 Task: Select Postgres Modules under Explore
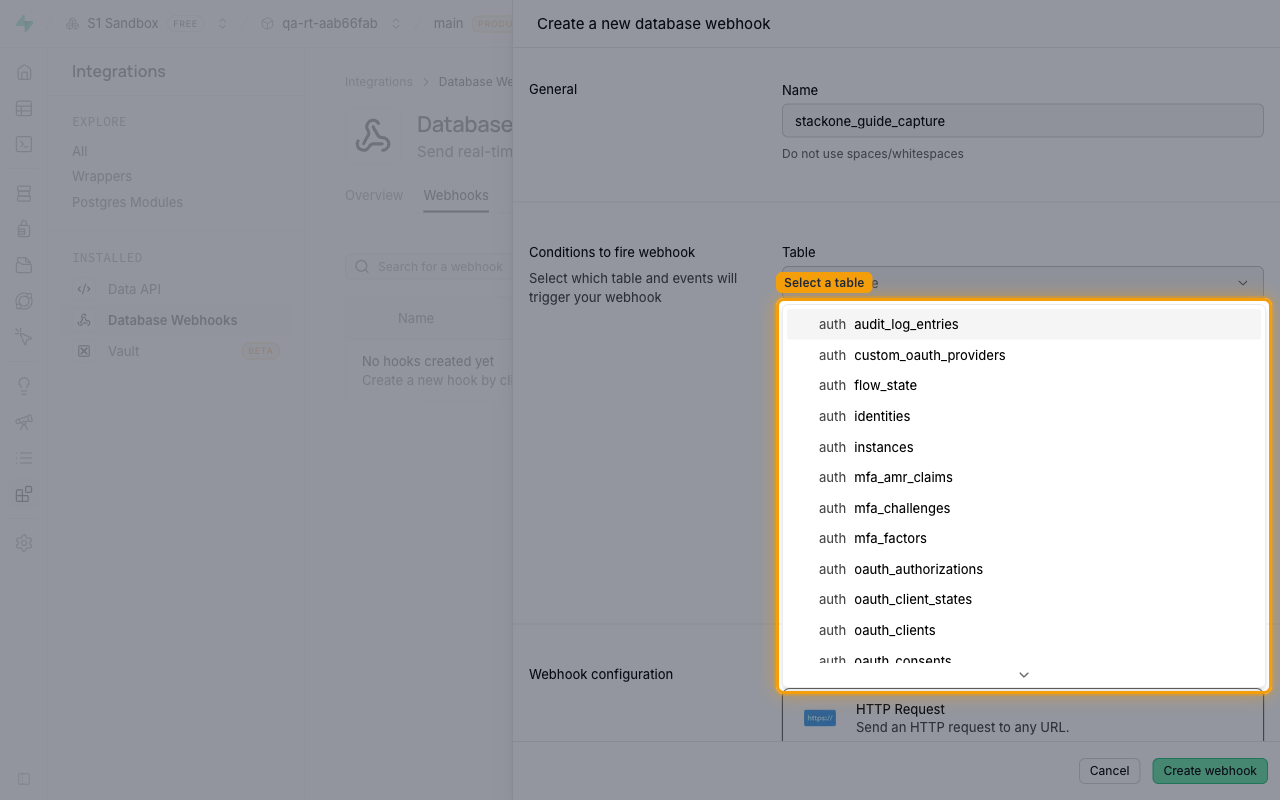click(127, 202)
